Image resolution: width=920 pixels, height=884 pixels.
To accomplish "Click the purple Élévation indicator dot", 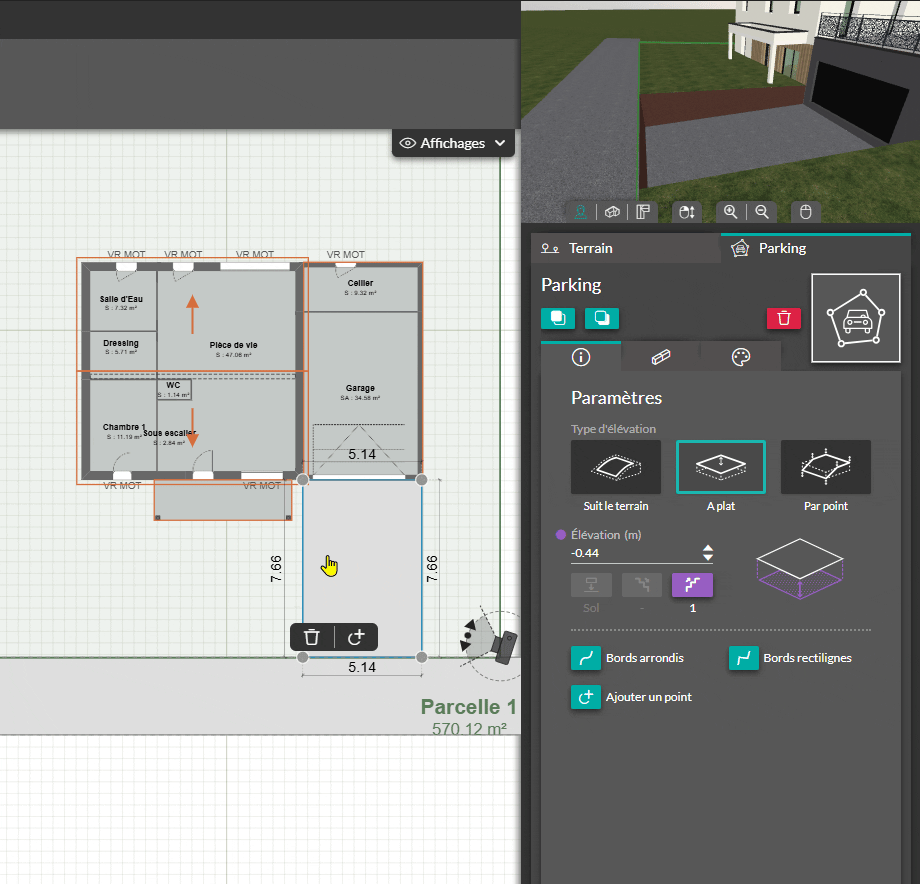I will pos(560,535).
